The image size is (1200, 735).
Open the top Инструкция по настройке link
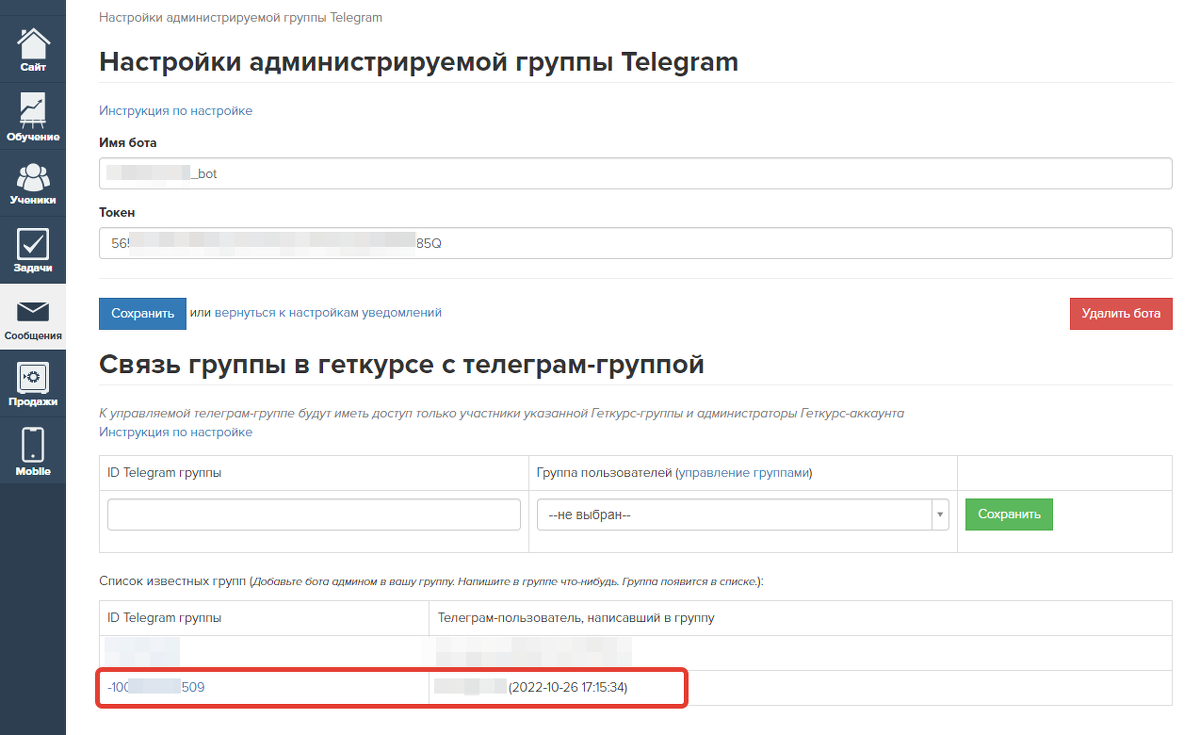click(x=176, y=111)
